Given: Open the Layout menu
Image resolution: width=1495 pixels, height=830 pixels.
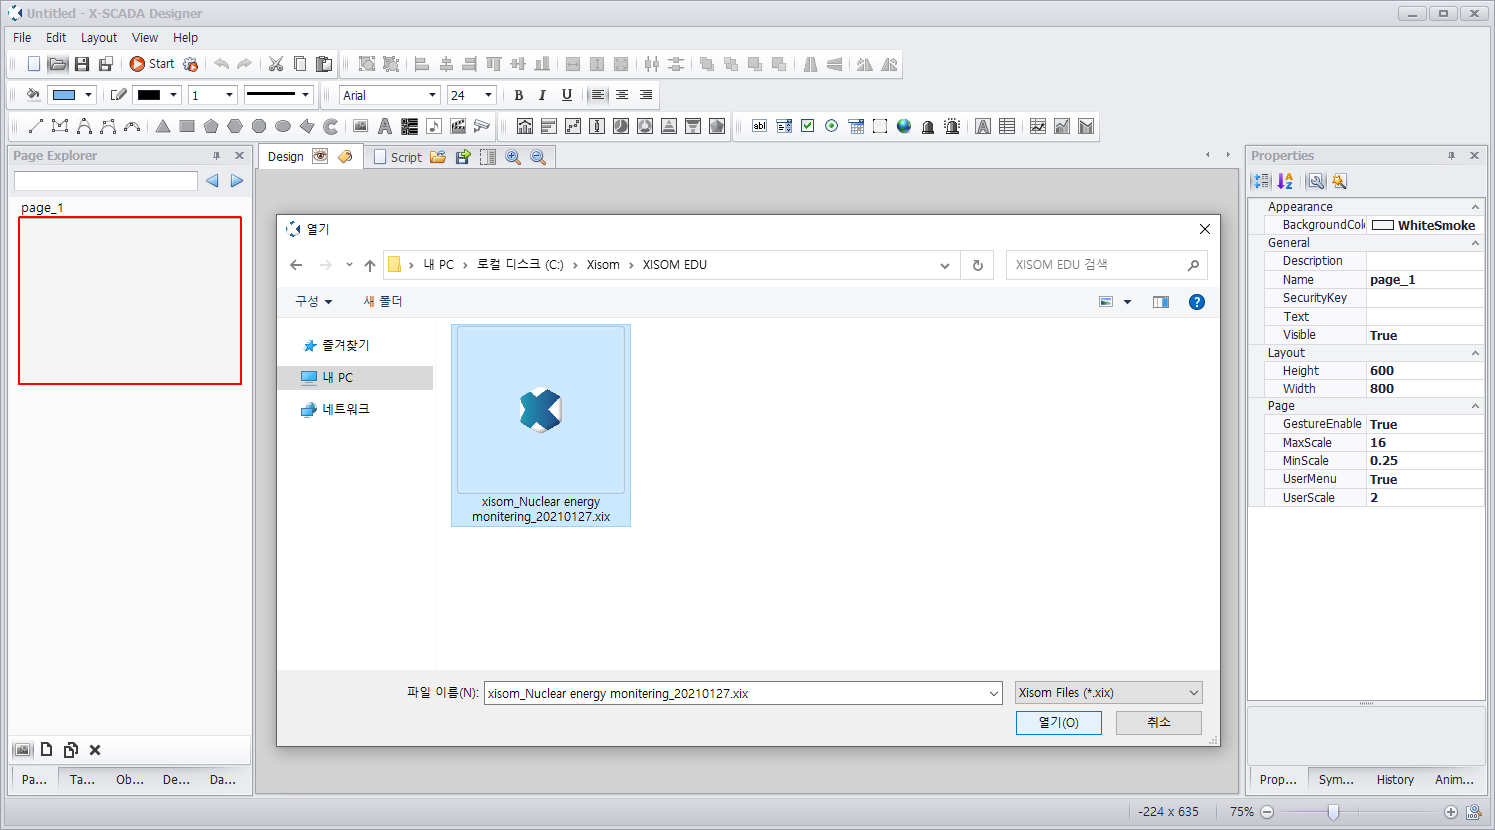Looking at the screenshot, I should click(x=99, y=37).
